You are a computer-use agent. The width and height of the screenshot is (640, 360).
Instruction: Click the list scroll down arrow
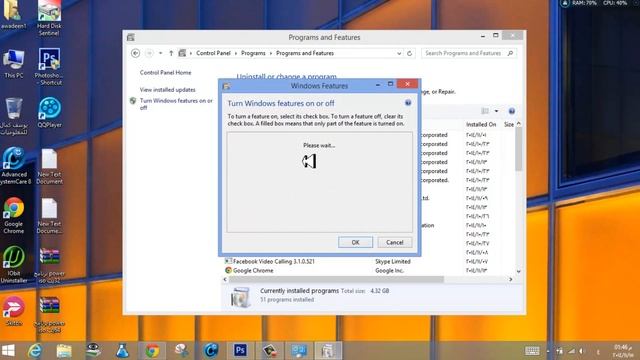518,271
